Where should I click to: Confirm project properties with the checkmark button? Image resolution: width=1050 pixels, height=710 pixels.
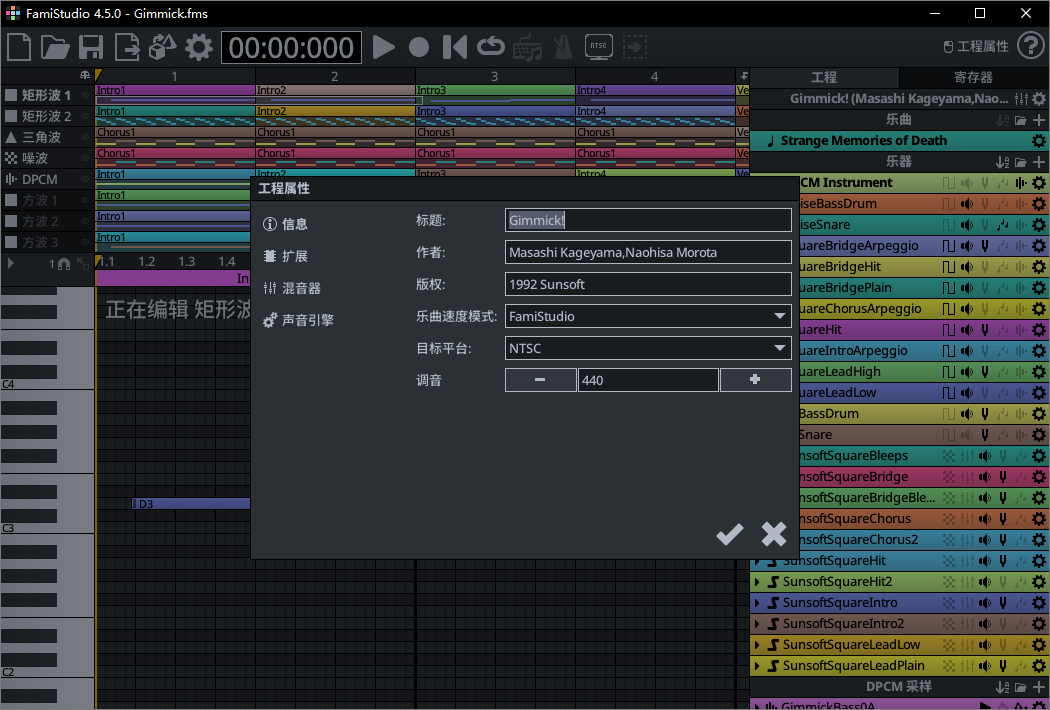click(x=729, y=534)
